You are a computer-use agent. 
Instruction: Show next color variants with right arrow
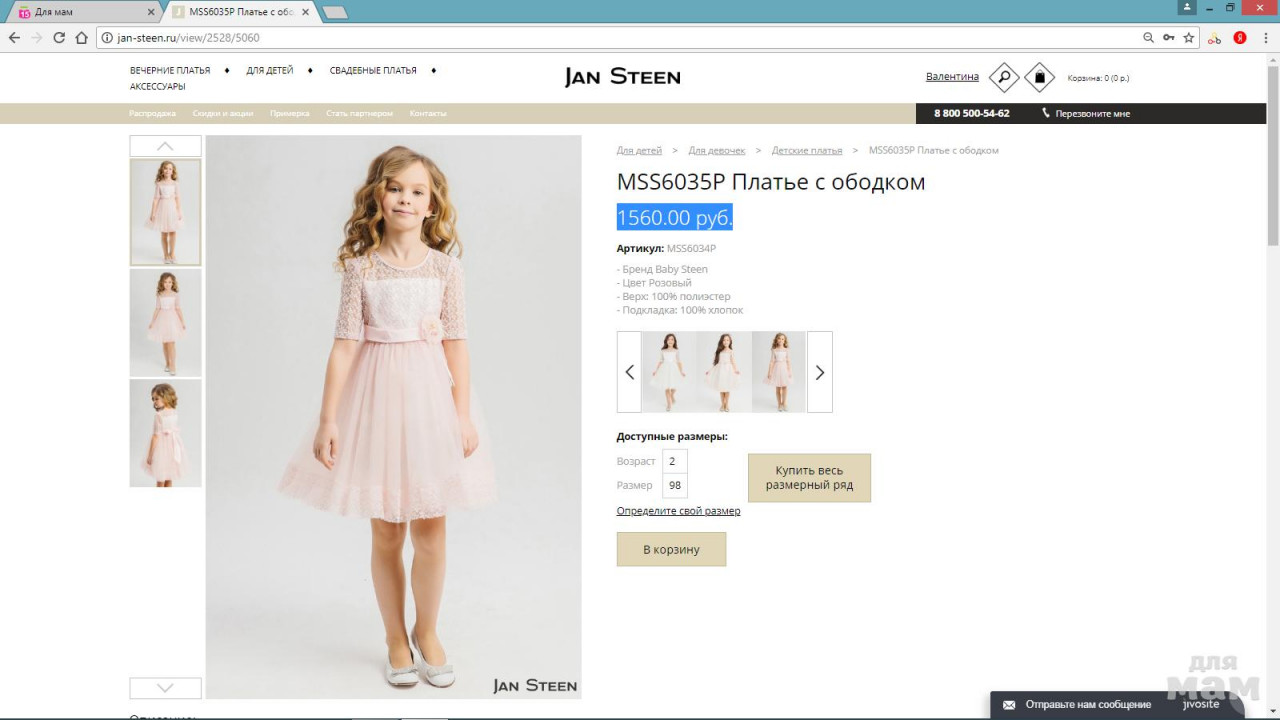[x=819, y=372]
